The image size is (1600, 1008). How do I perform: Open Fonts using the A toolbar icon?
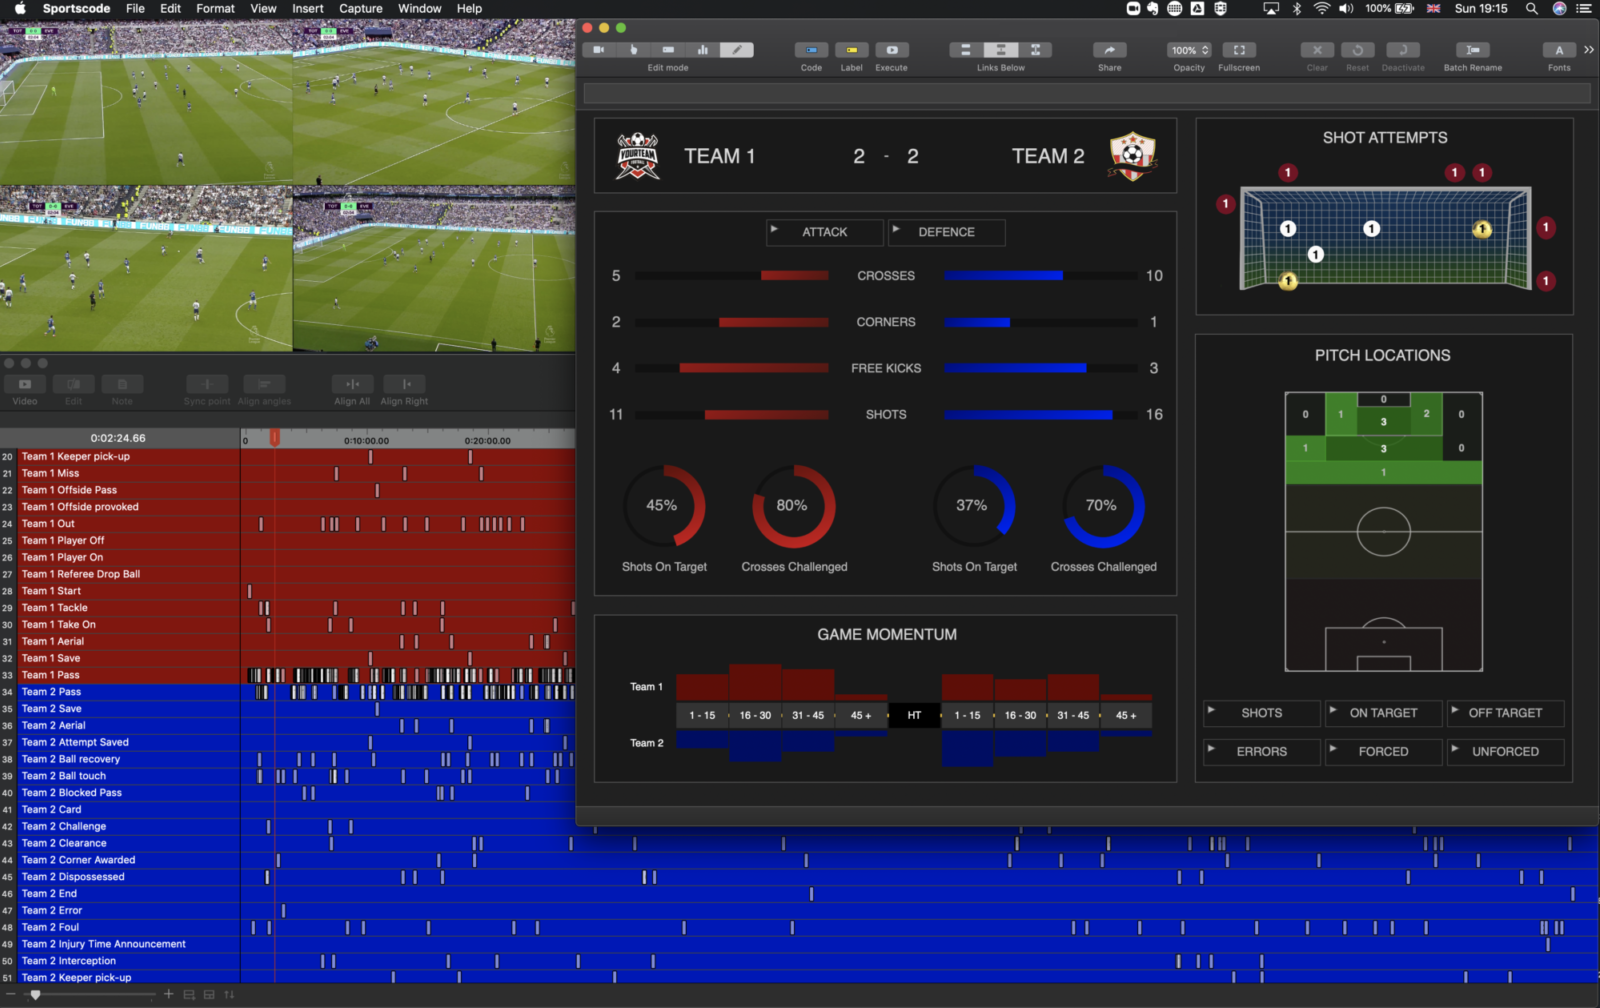(1558, 48)
